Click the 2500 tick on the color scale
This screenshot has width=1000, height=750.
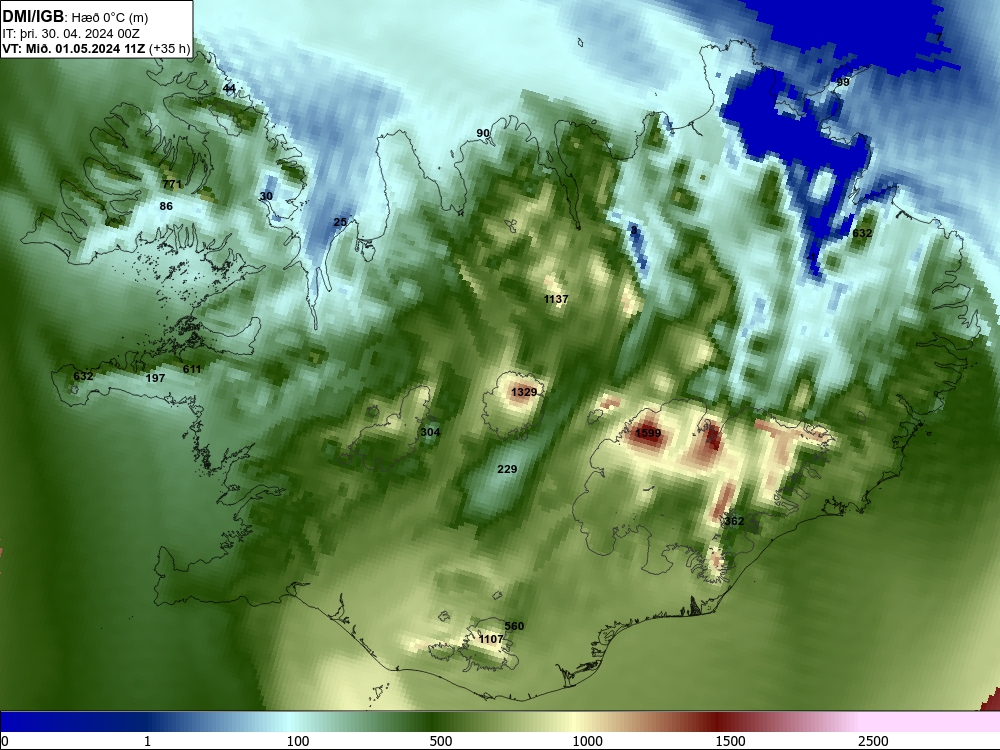[873, 741]
